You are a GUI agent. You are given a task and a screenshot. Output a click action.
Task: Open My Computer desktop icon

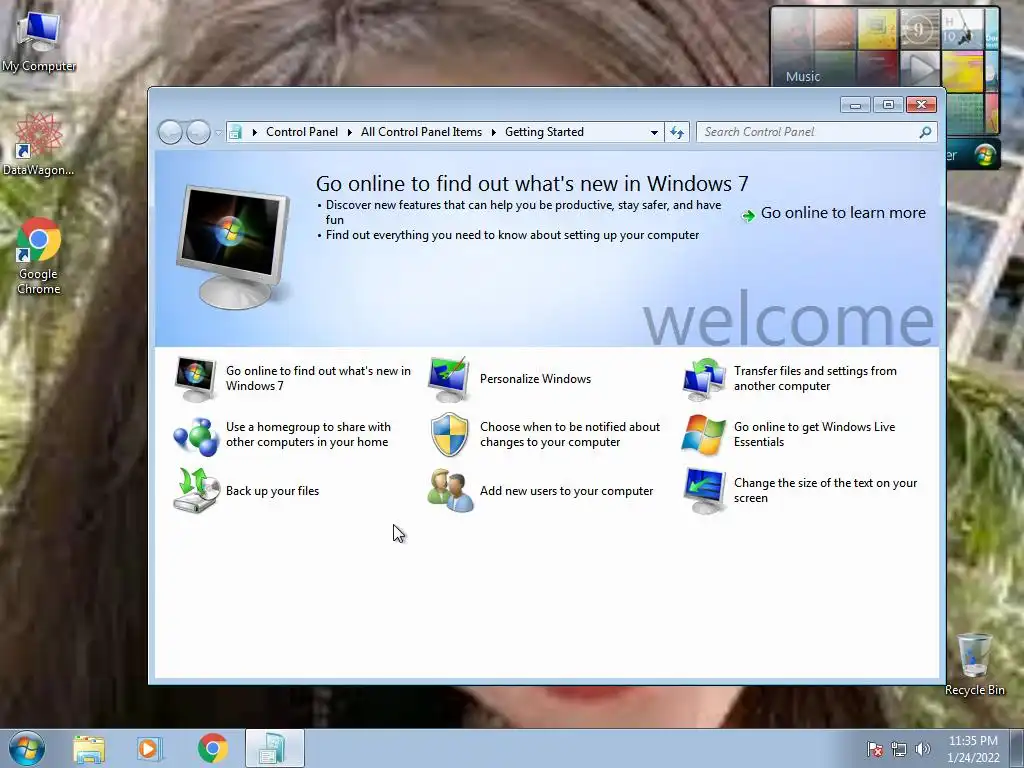pyautogui.click(x=39, y=42)
